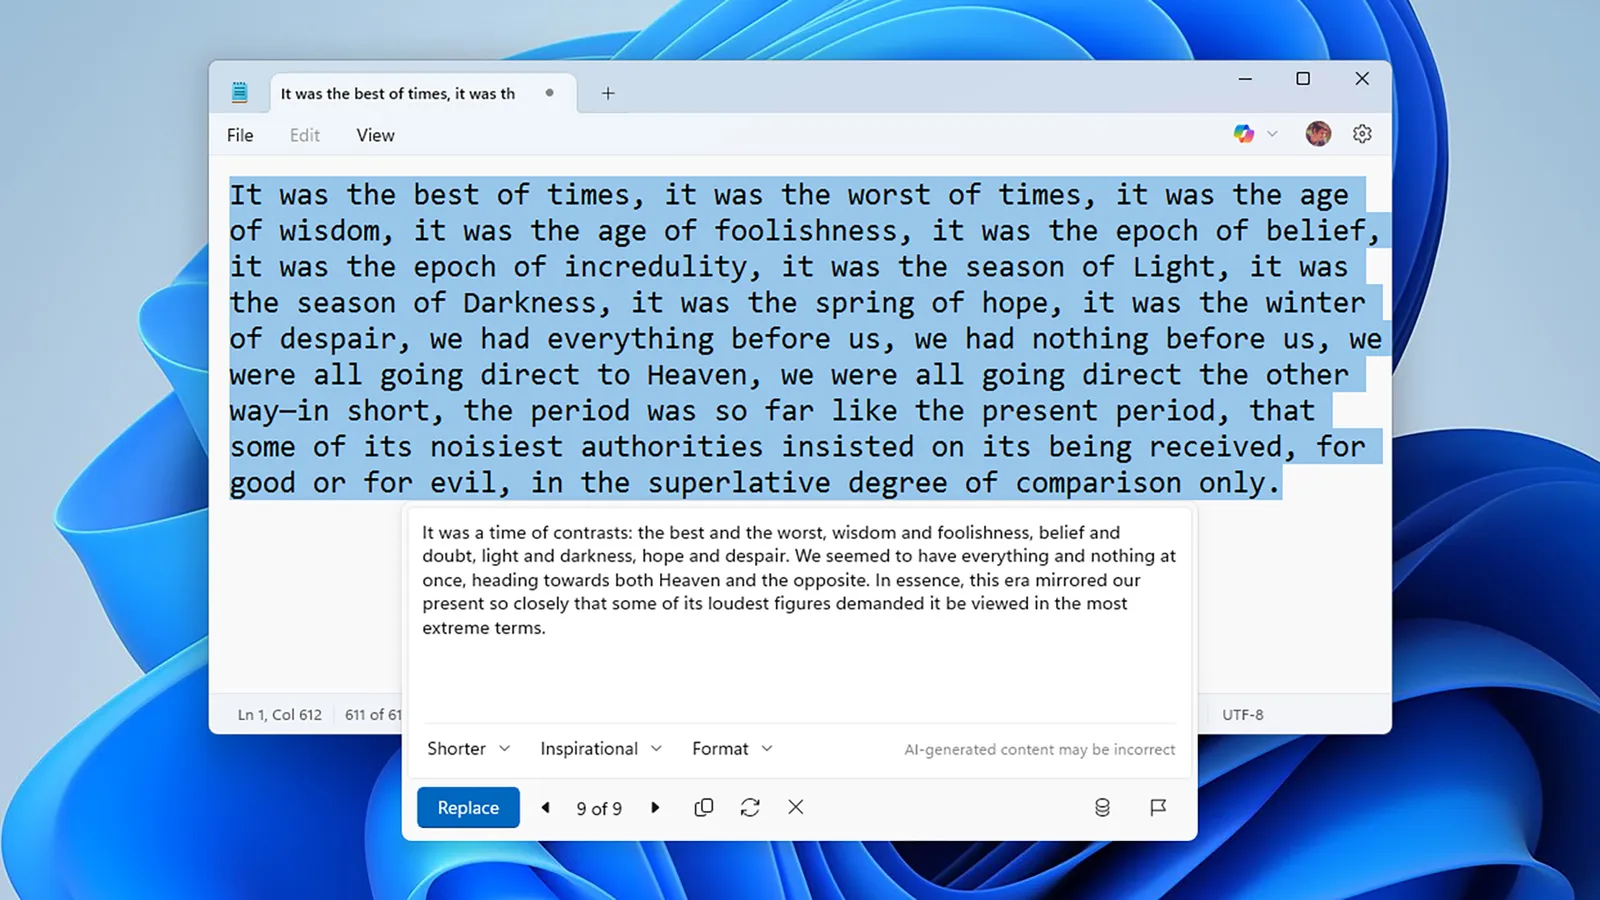
Task: Open the File menu
Action: [240, 135]
